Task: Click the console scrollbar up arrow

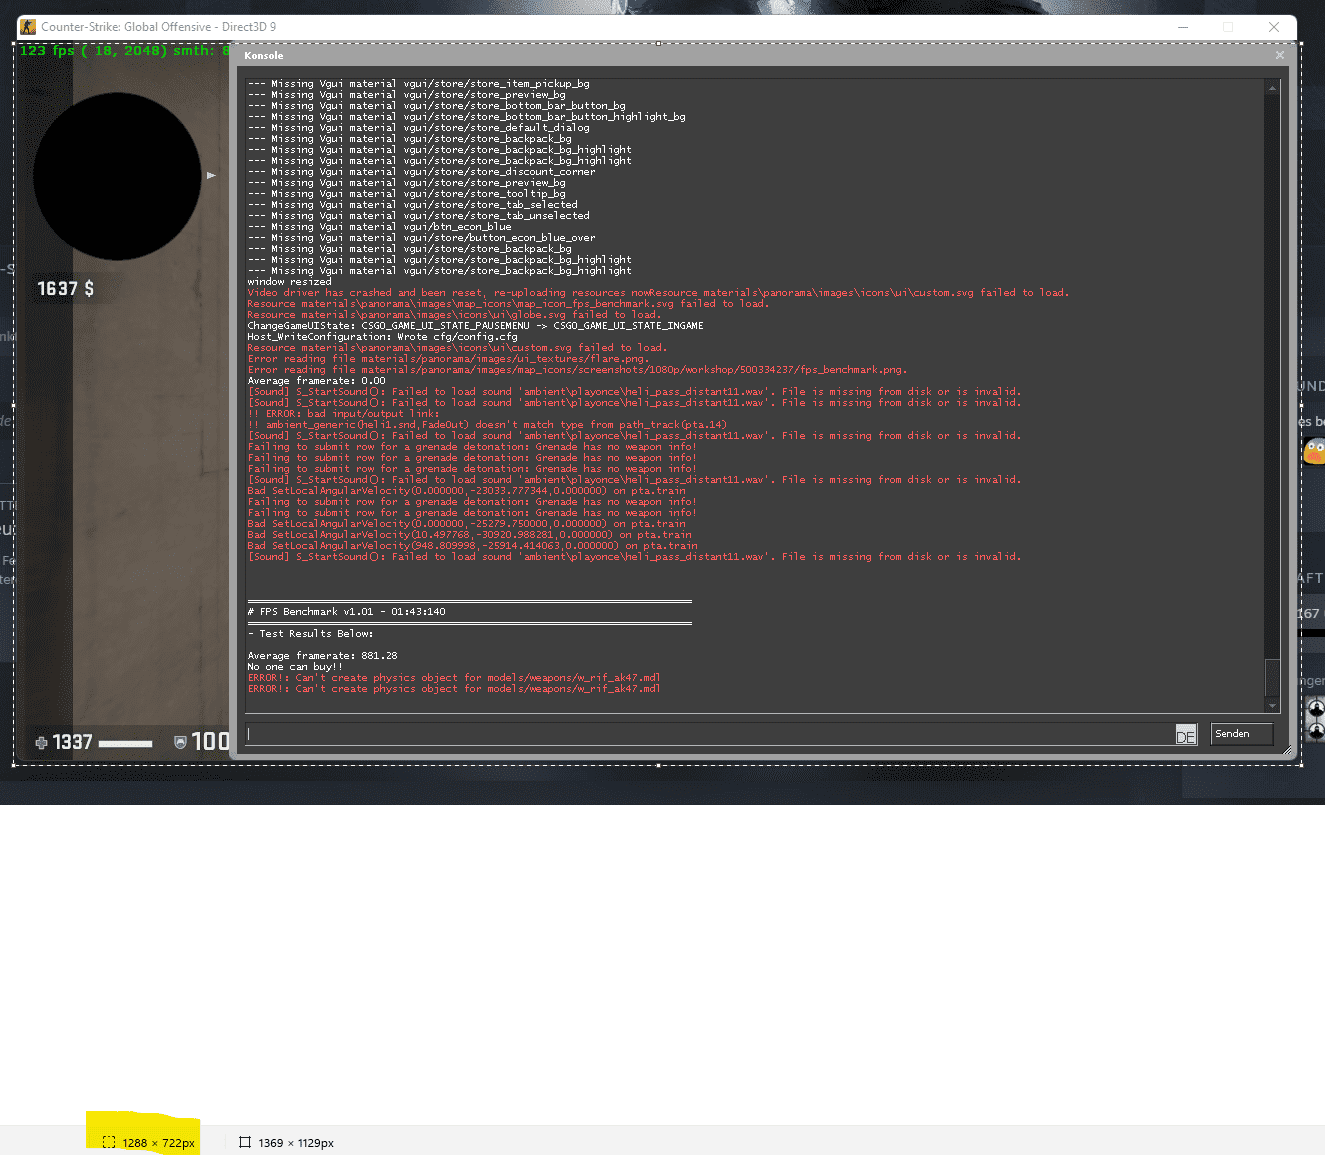Action: tap(1272, 88)
